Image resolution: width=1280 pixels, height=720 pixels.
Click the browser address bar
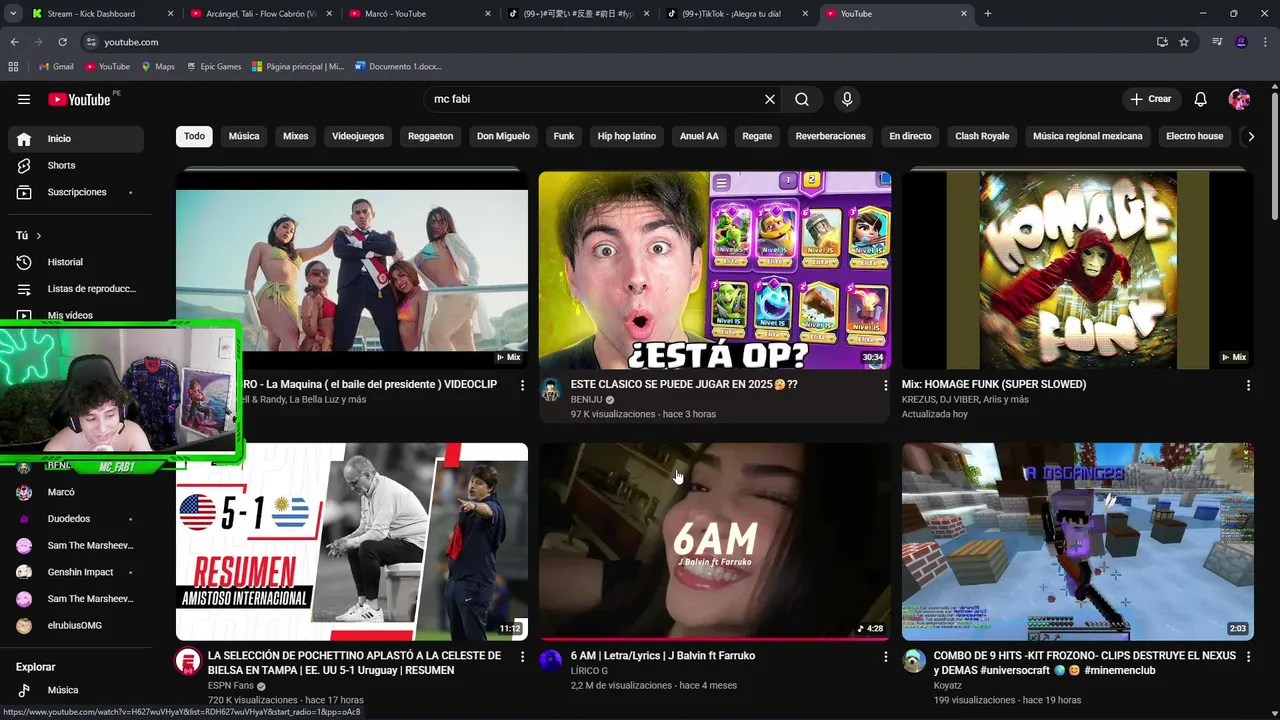click(x=620, y=42)
